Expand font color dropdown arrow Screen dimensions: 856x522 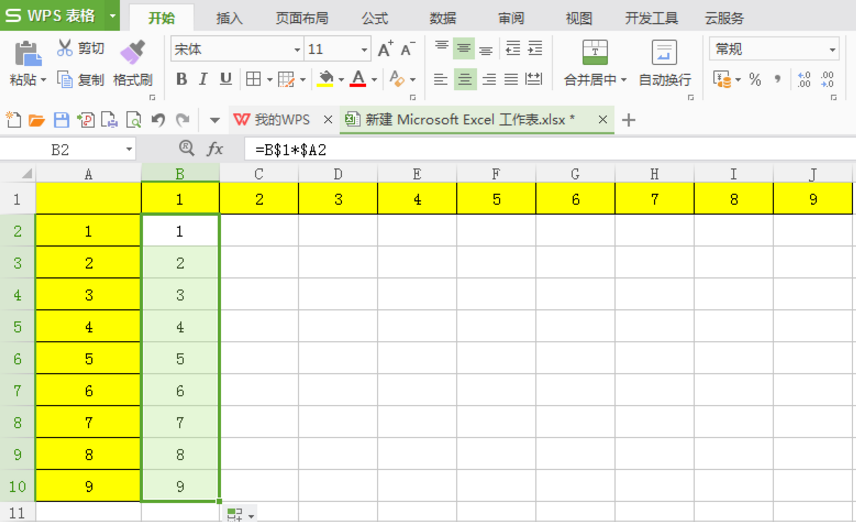point(374,80)
